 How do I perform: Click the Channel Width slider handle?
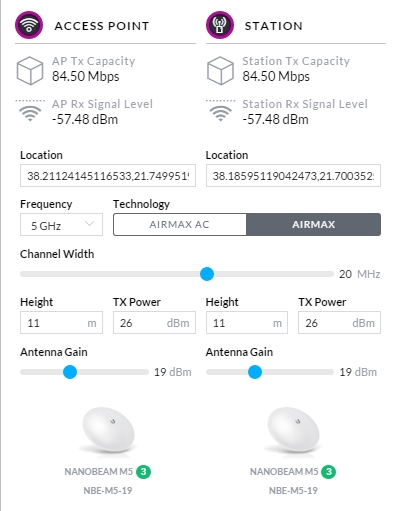point(207,274)
